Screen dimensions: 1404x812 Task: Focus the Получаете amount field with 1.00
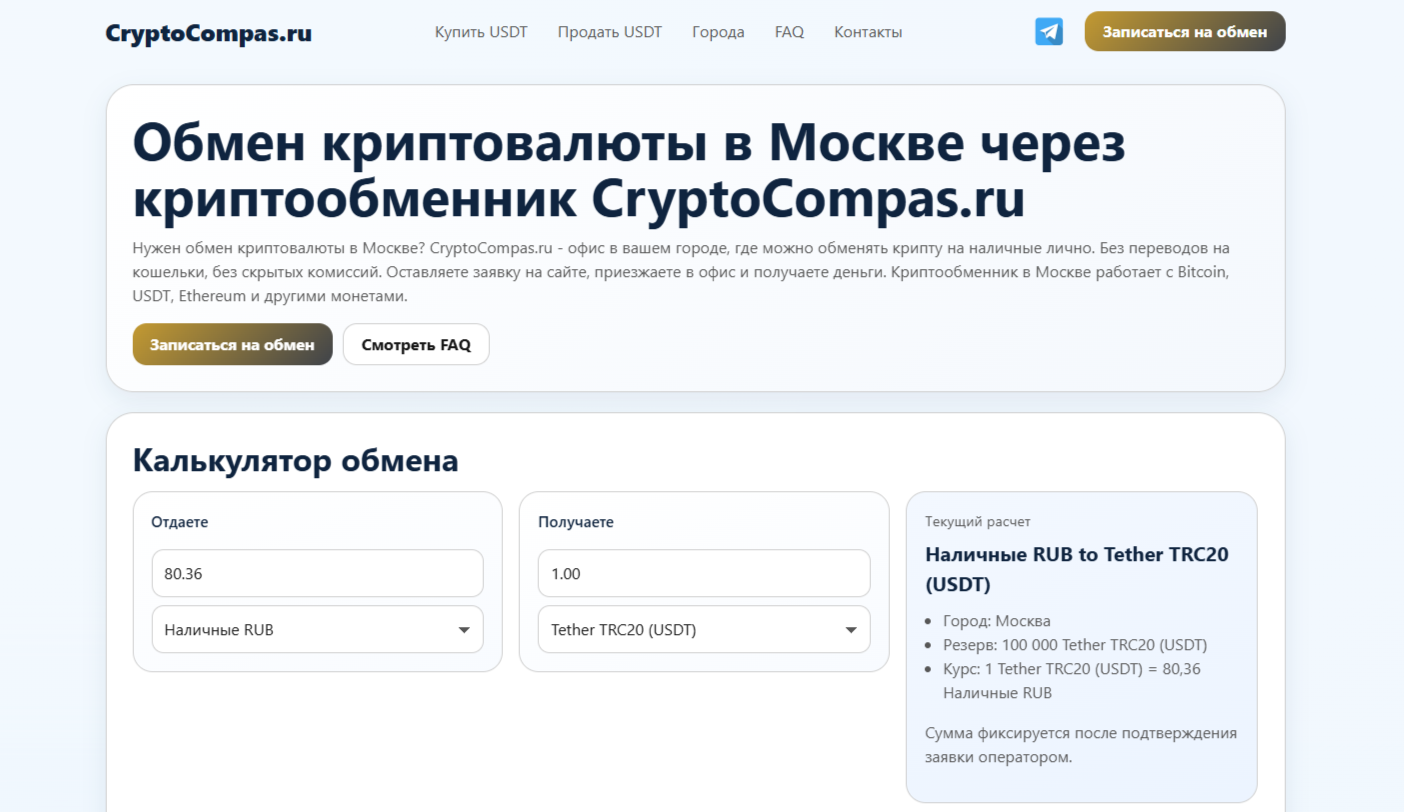pos(704,573)
